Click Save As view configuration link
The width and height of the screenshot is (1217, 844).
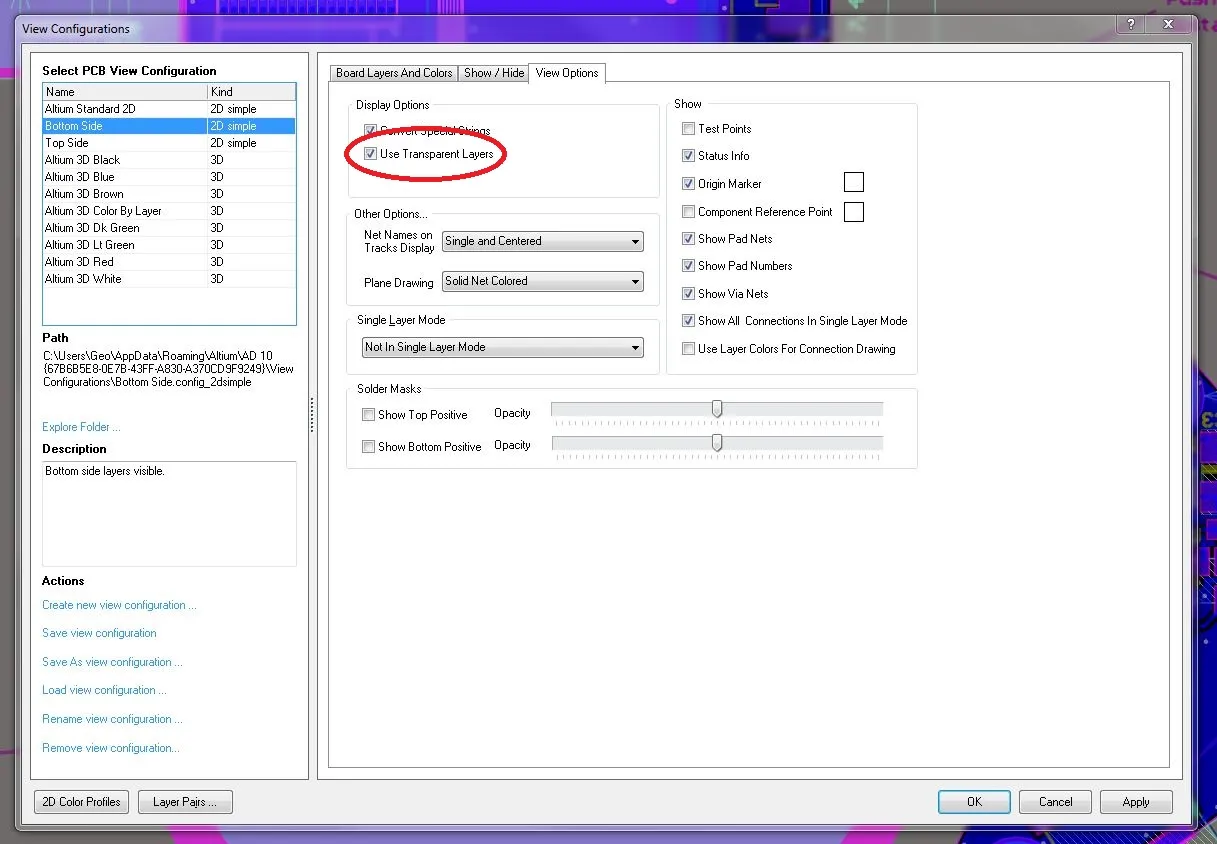tap(112, 662)
